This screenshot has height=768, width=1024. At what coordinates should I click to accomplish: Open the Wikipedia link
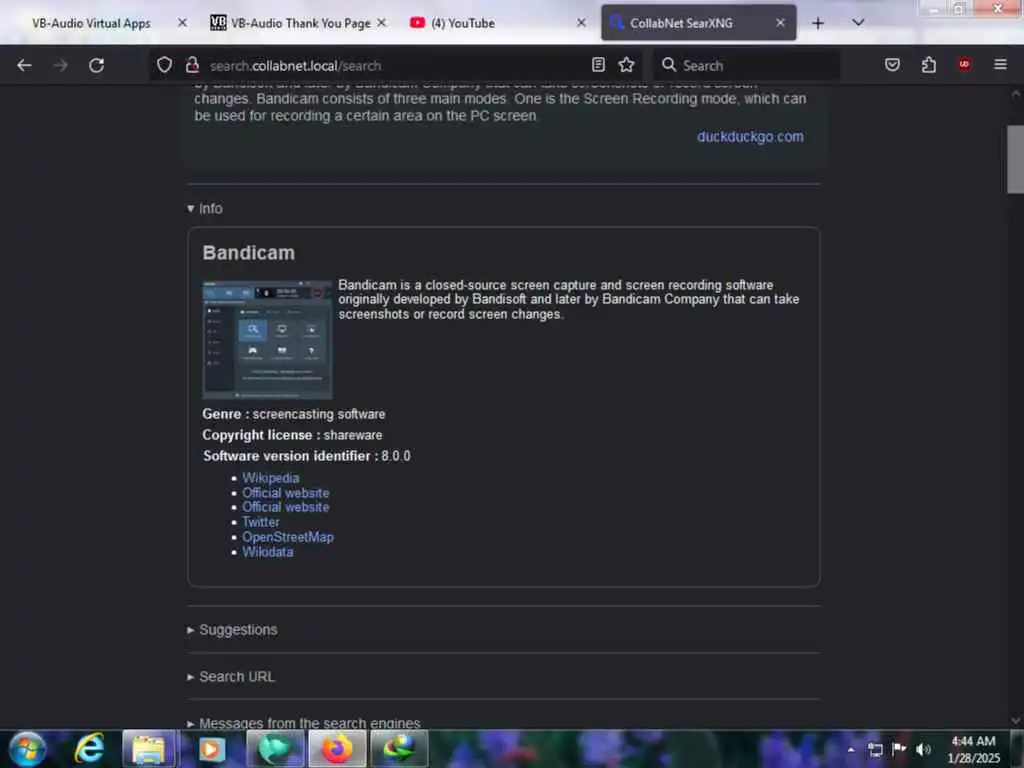click(x=270, y=478)
